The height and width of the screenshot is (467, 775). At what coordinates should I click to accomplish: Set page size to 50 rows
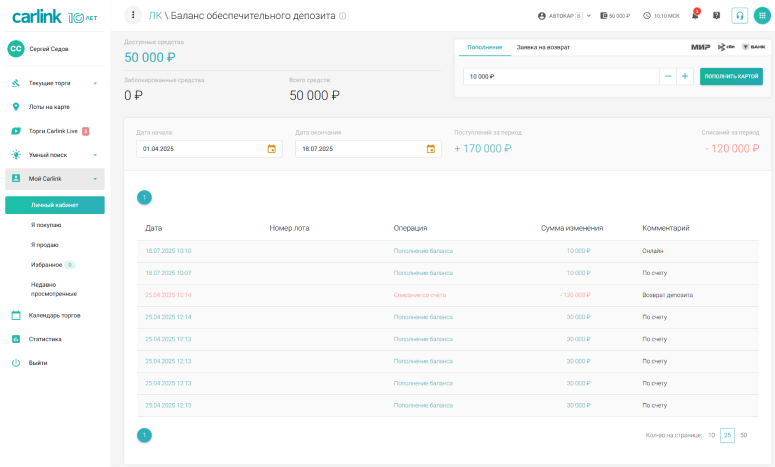pos(743,435)
